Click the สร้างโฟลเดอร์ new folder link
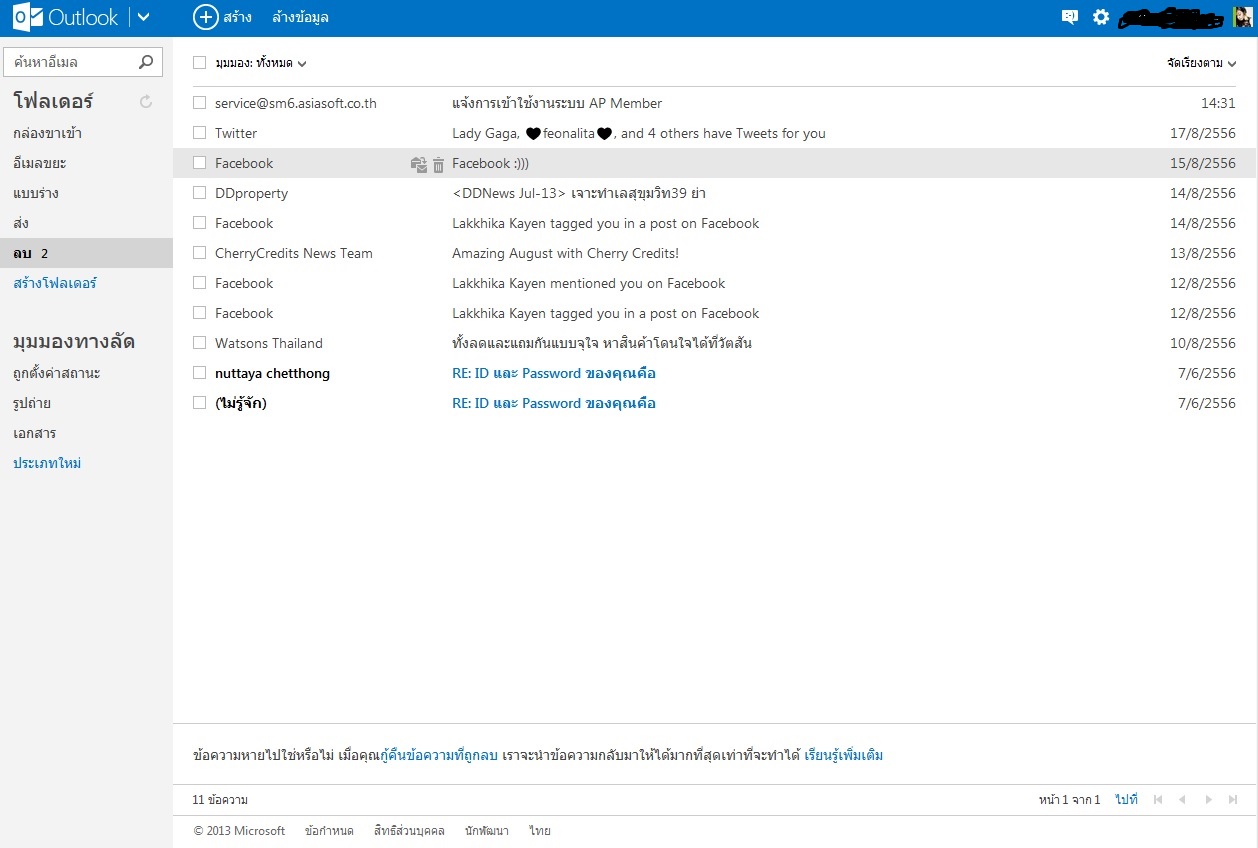Viewport: 1258px width, 848px height. [x=55, y=283]
